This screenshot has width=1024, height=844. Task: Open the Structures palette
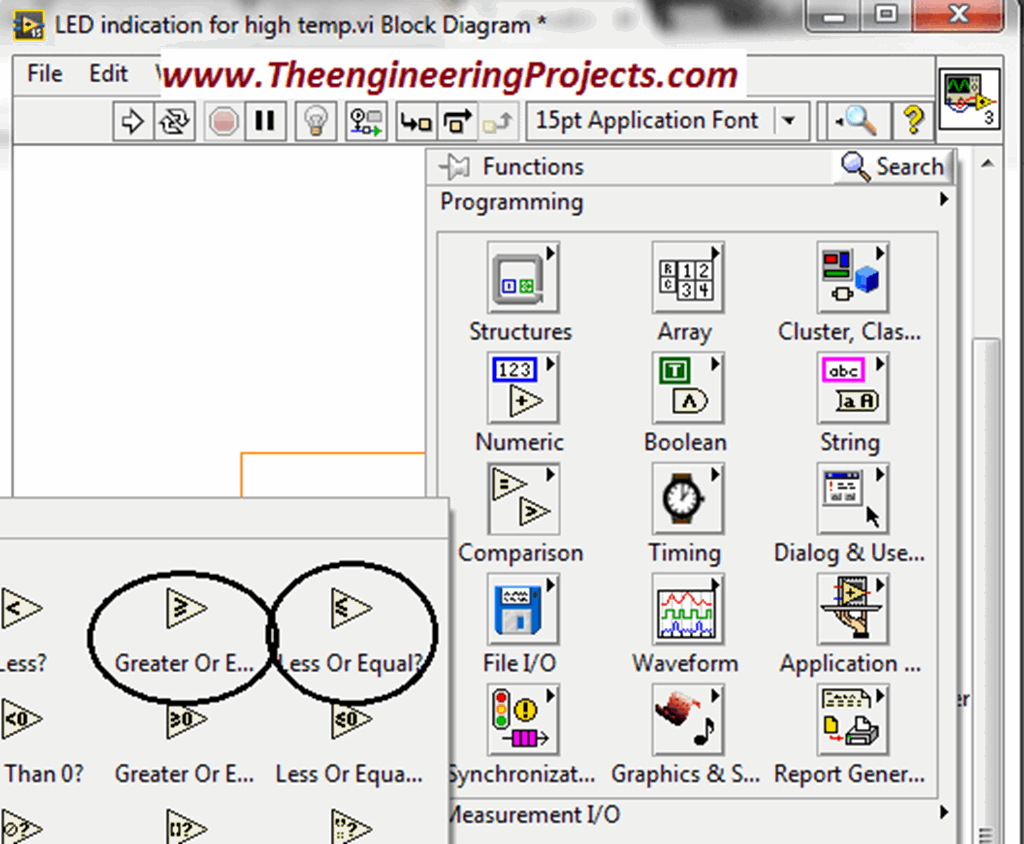click(x=520, y=278)
